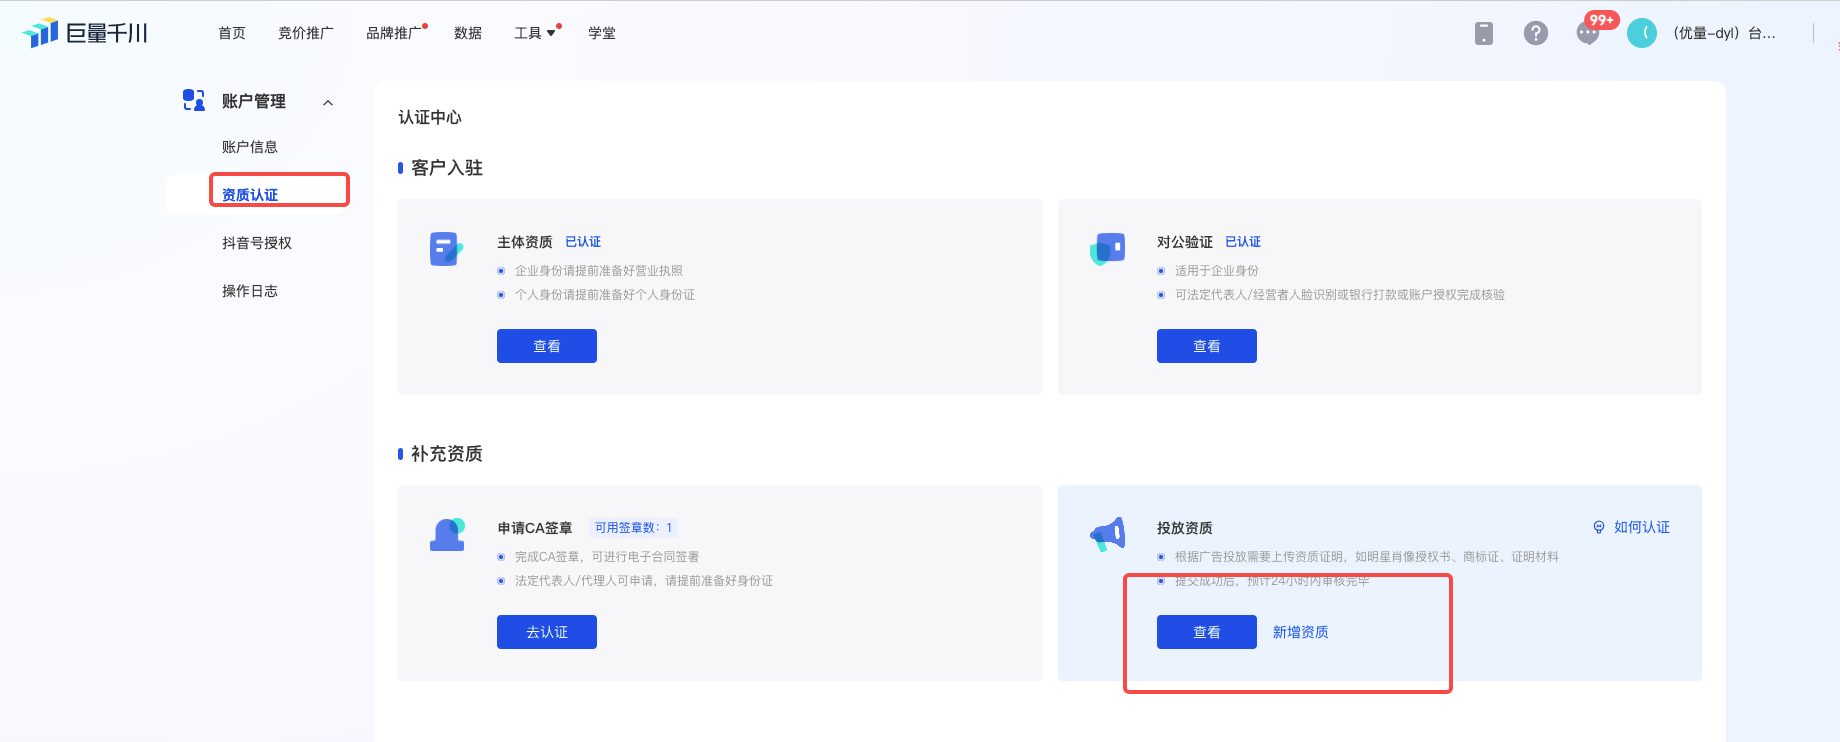
Task: Open the help question mark icon
Action: (x=1536, y=33)
